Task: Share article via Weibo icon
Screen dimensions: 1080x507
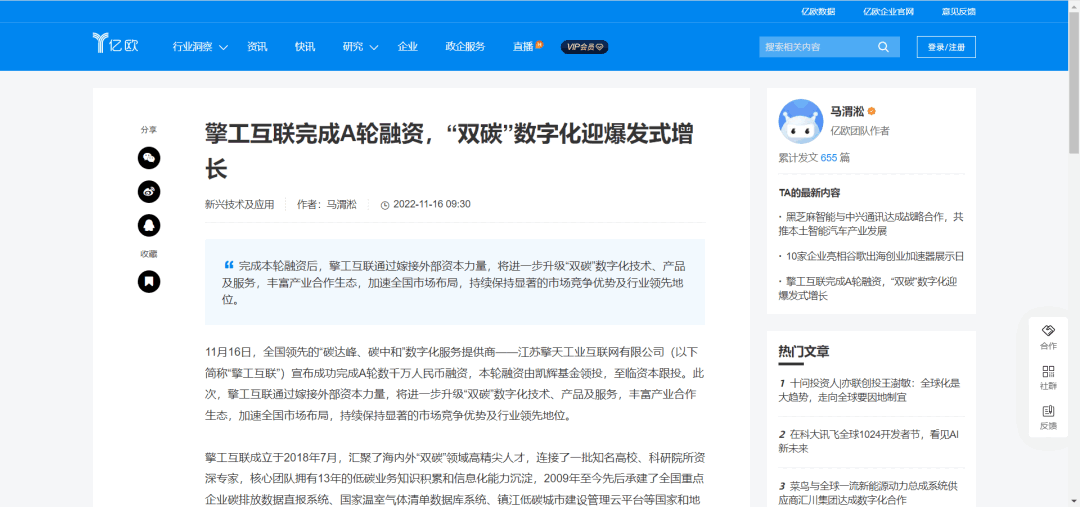Action: click(x=149, y=191)
